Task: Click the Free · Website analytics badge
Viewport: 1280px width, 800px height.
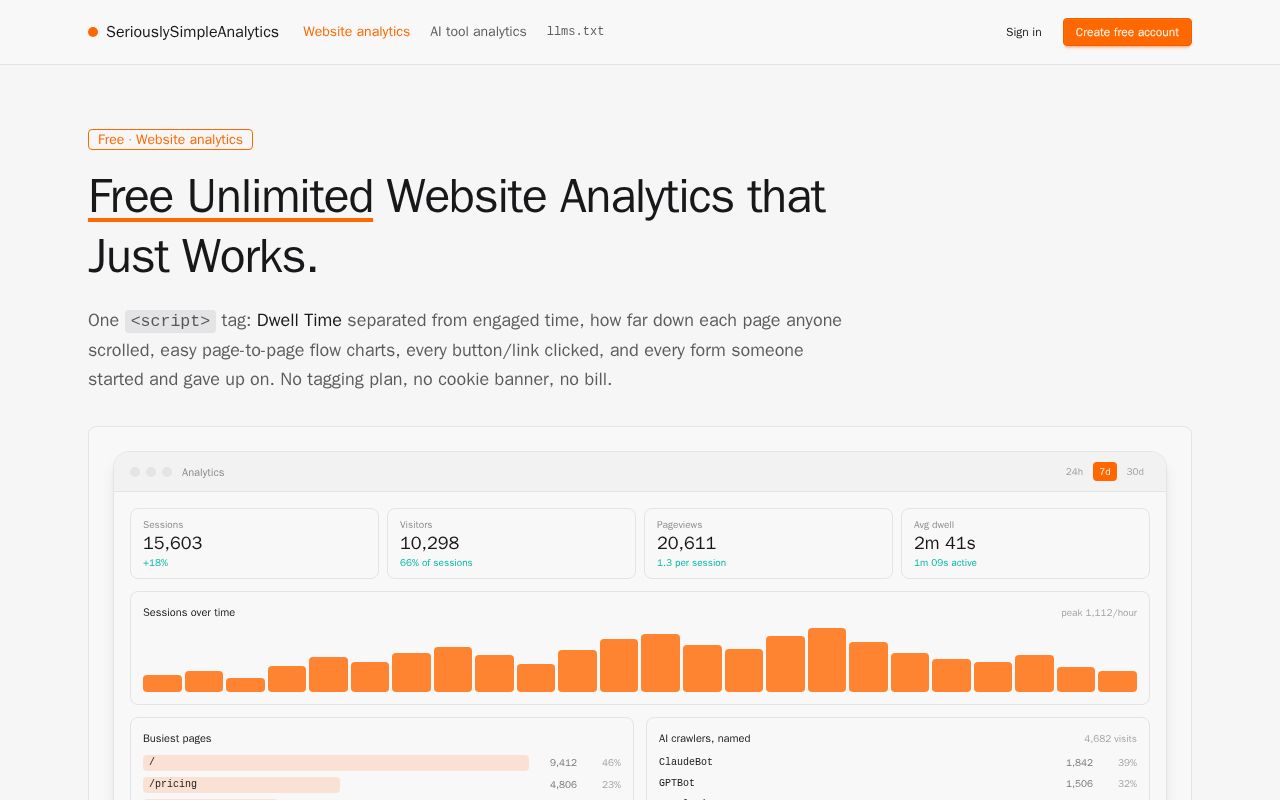Action: (170, 139)
